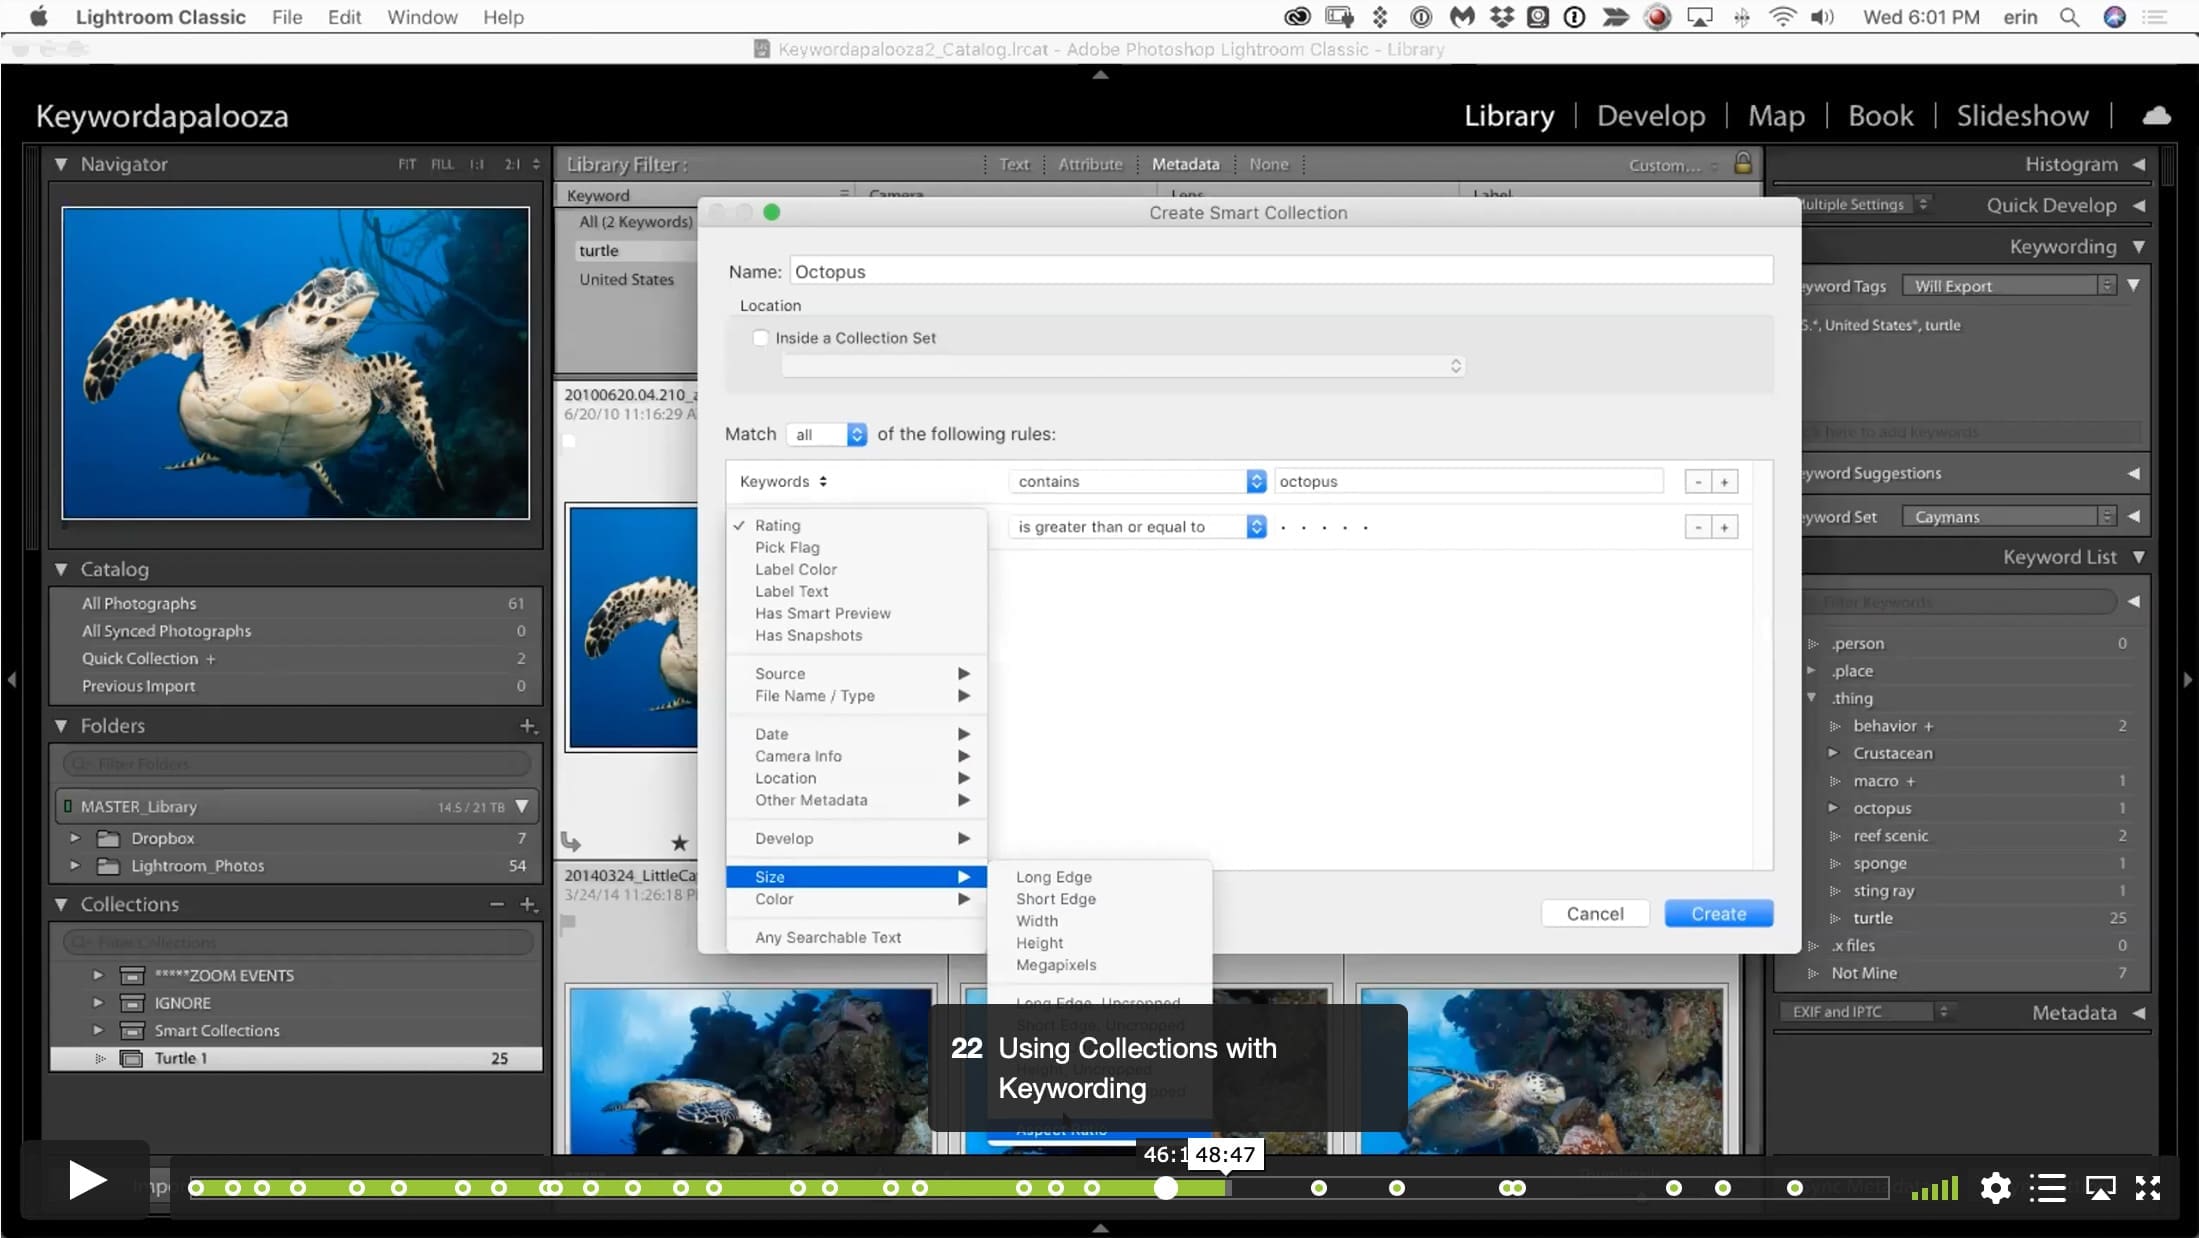This screenshot has width=2199, height=1238.
Task: Open the File menu
Action: pyautogui.click(x=287, y=17)
